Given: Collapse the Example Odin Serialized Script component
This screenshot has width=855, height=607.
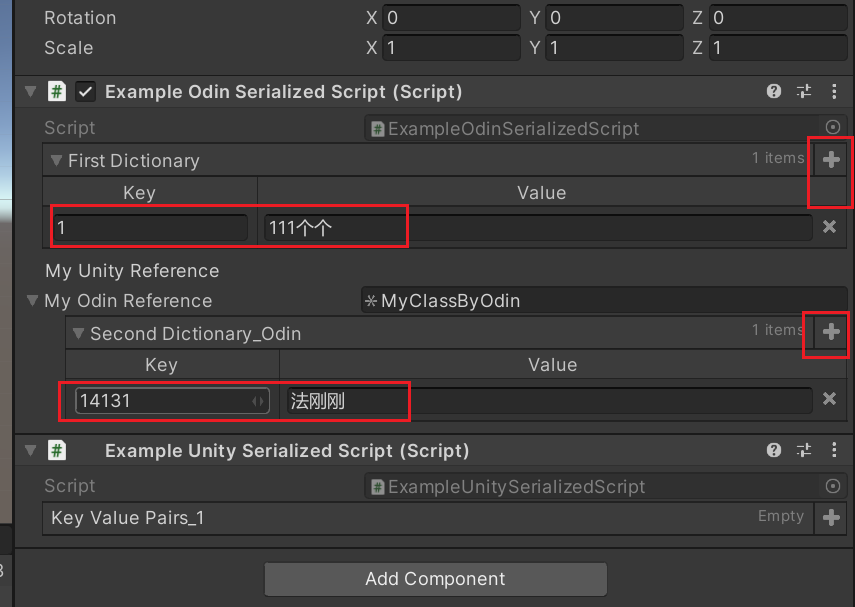Looking at the screenshot, I should (x=31, y=92).
